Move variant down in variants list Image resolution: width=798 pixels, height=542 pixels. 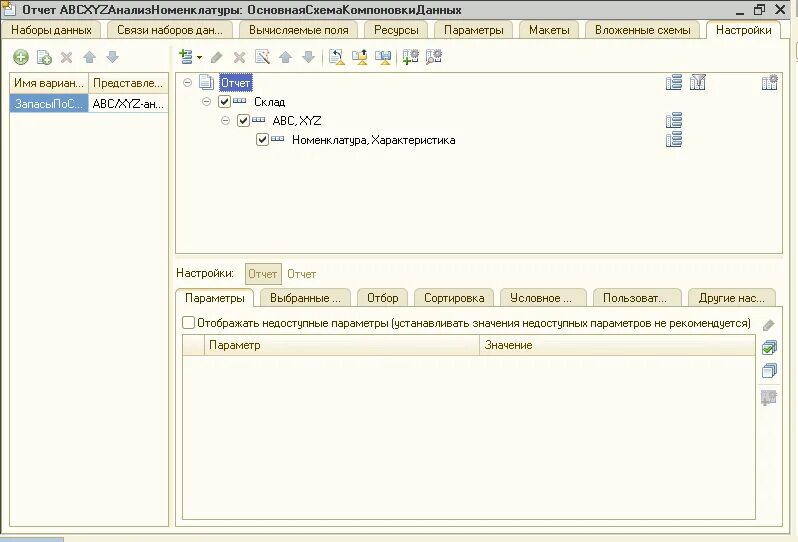tap(112, 57)
